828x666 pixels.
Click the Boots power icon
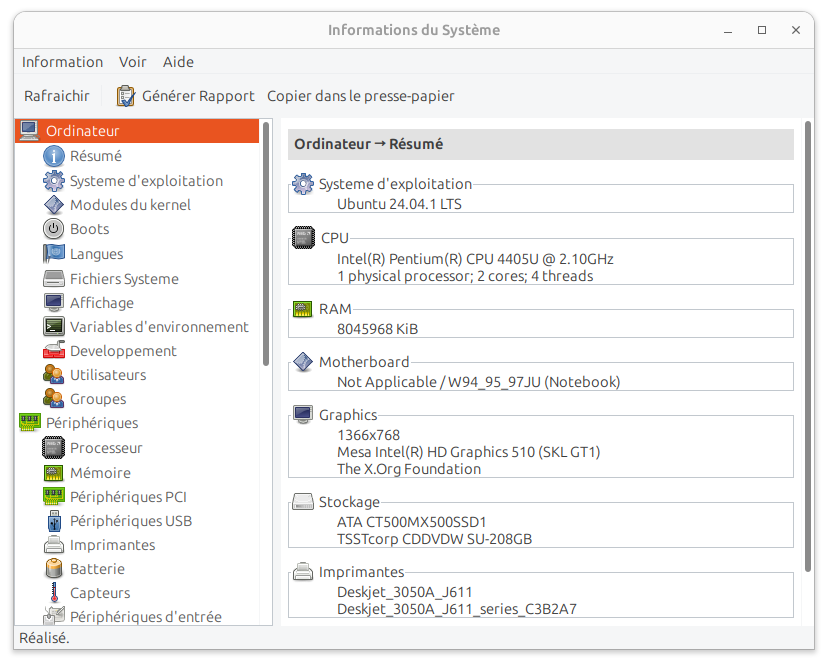54,229
